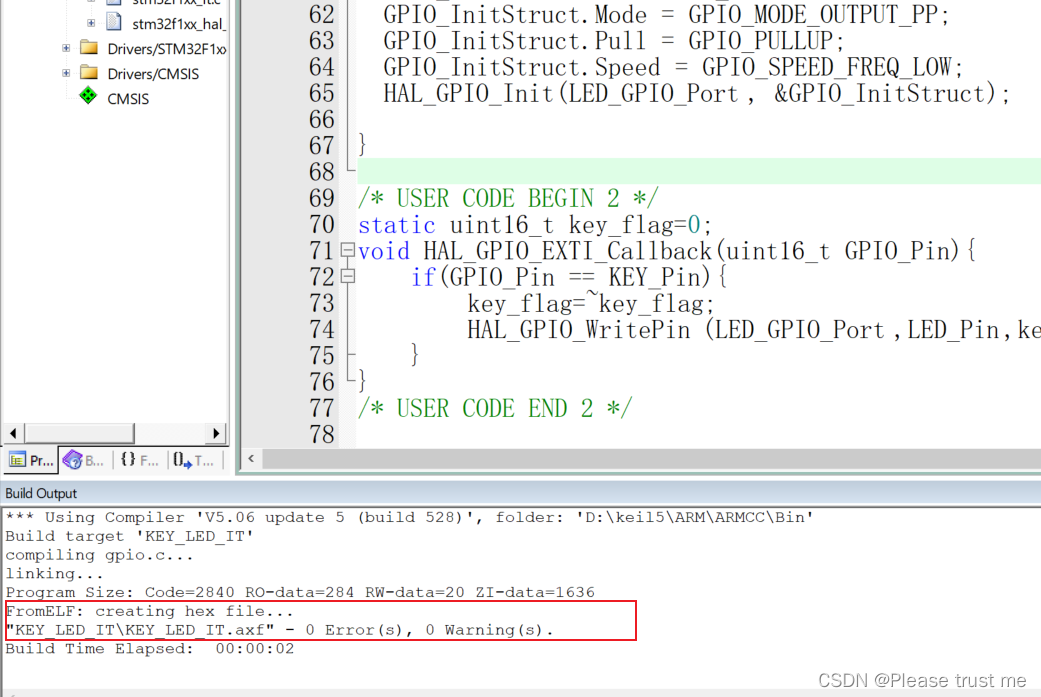Click the green CMSIS component icon
Image resolution: width=1041 pixels, height=697 pixels.
[x=88, y=96]
